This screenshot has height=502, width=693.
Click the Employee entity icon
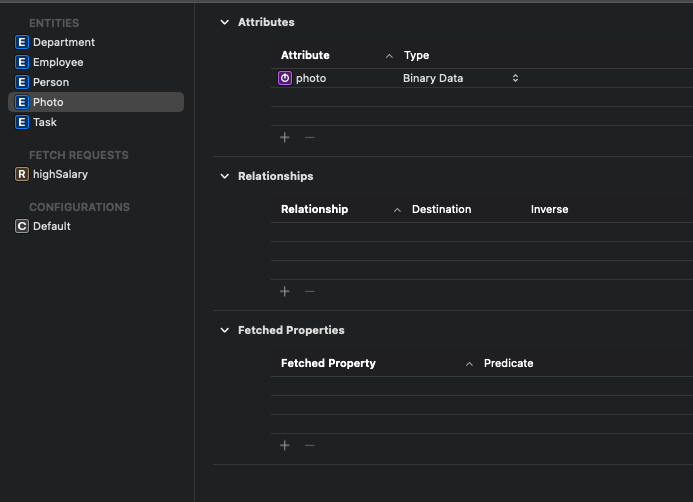coord(22,62)
